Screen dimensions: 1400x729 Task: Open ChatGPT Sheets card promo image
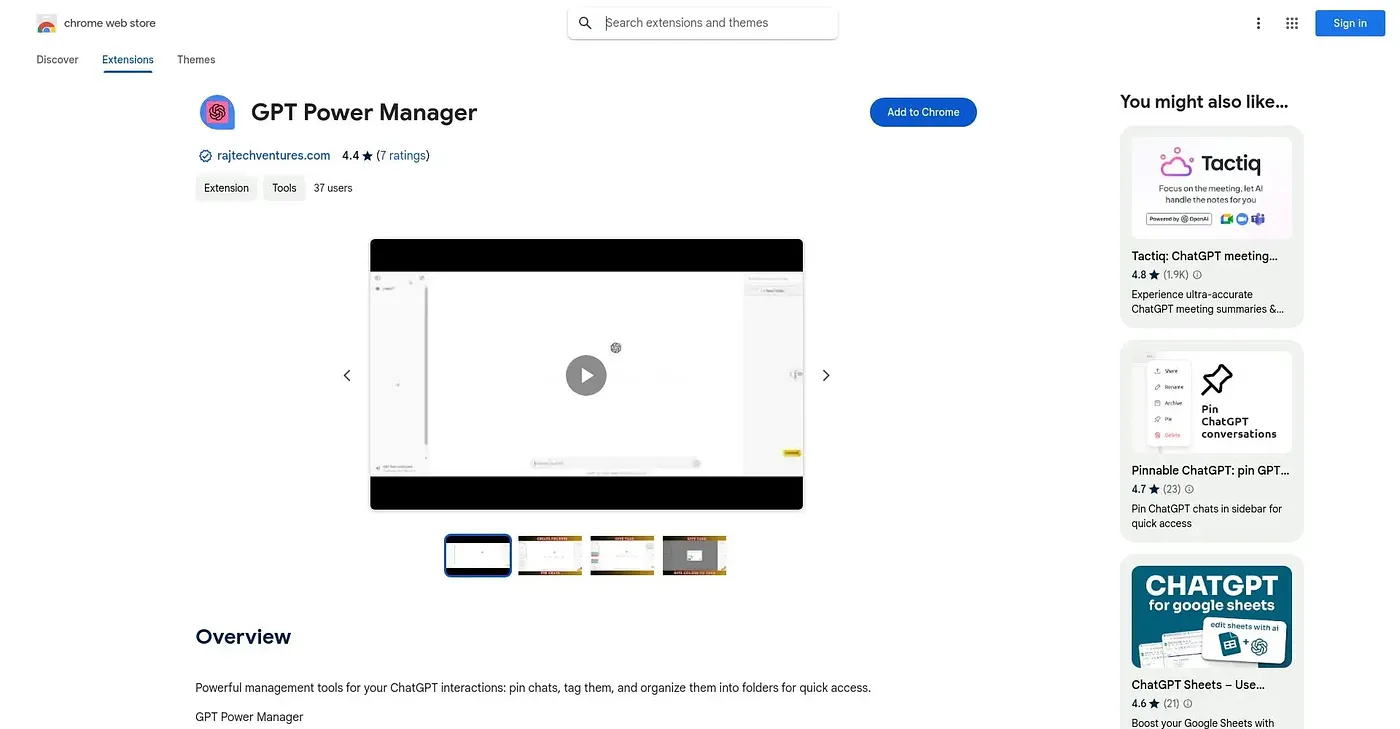click(x=1212, y=617)
